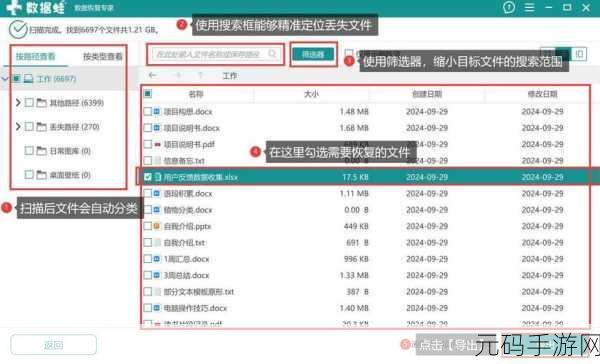Switch to the rightmost view mode icon
Viewport: 600px width, 364px height.
coord(579,54)
